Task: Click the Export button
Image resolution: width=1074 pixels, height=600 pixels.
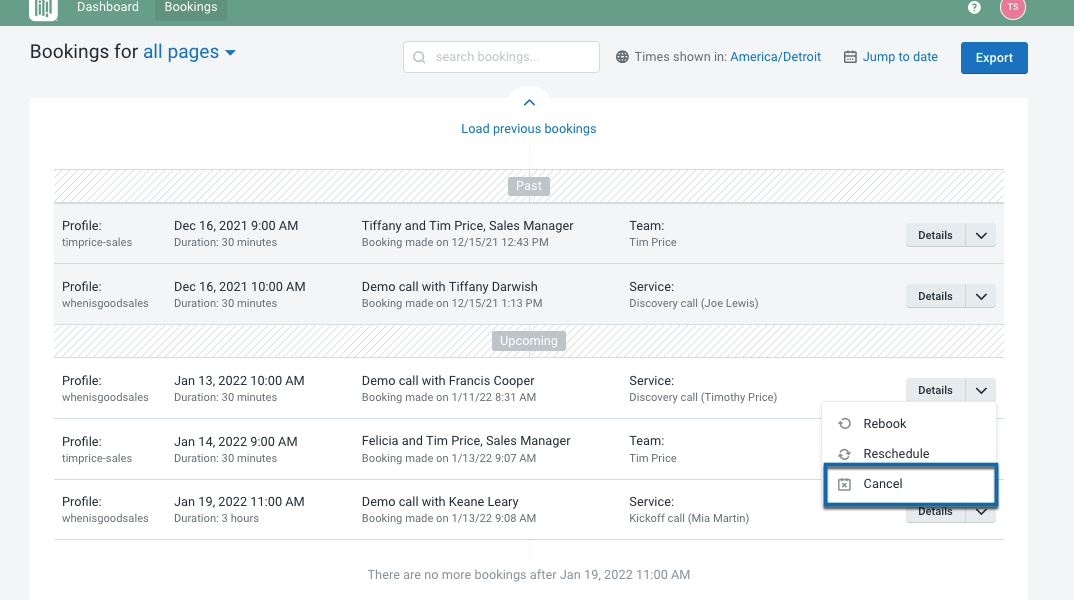Action: [x=993, y=57]
